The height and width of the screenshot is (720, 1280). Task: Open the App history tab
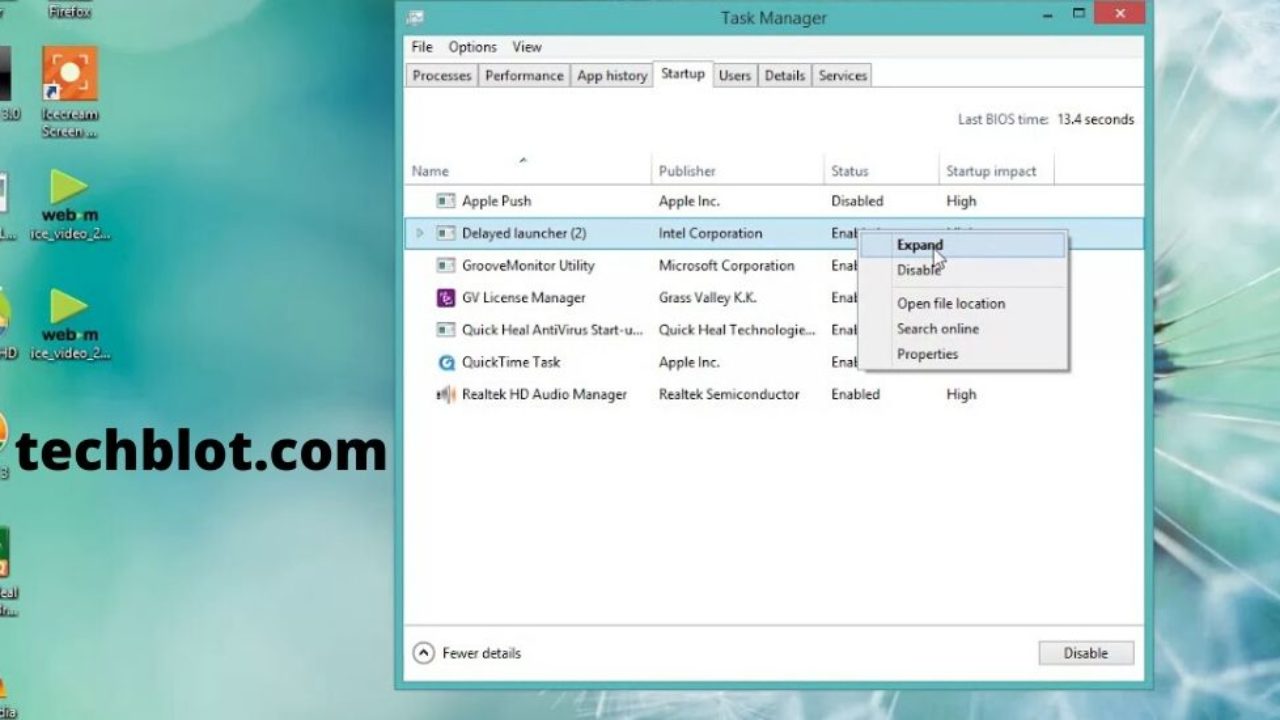click(612, 75)
